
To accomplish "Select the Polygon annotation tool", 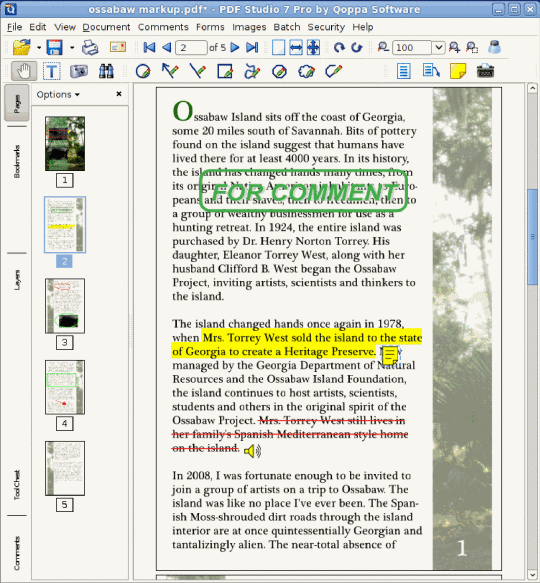I will 279,71.
